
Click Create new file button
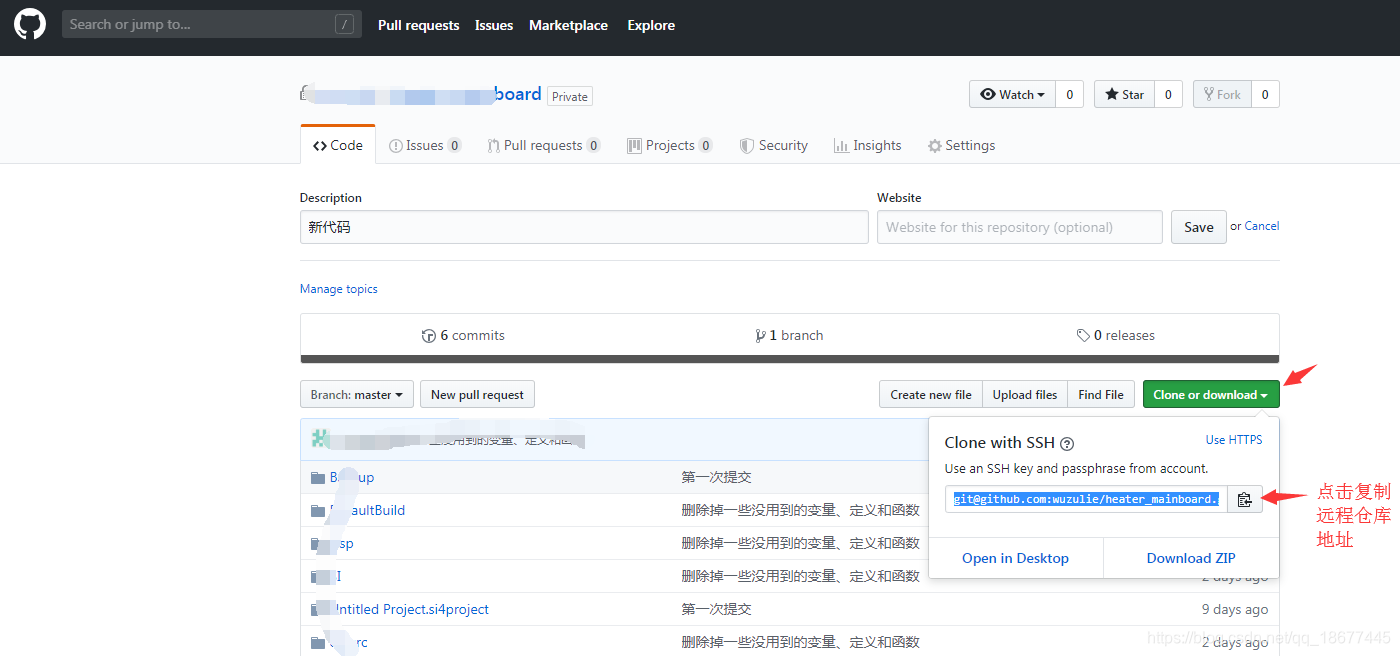point(931,394)
